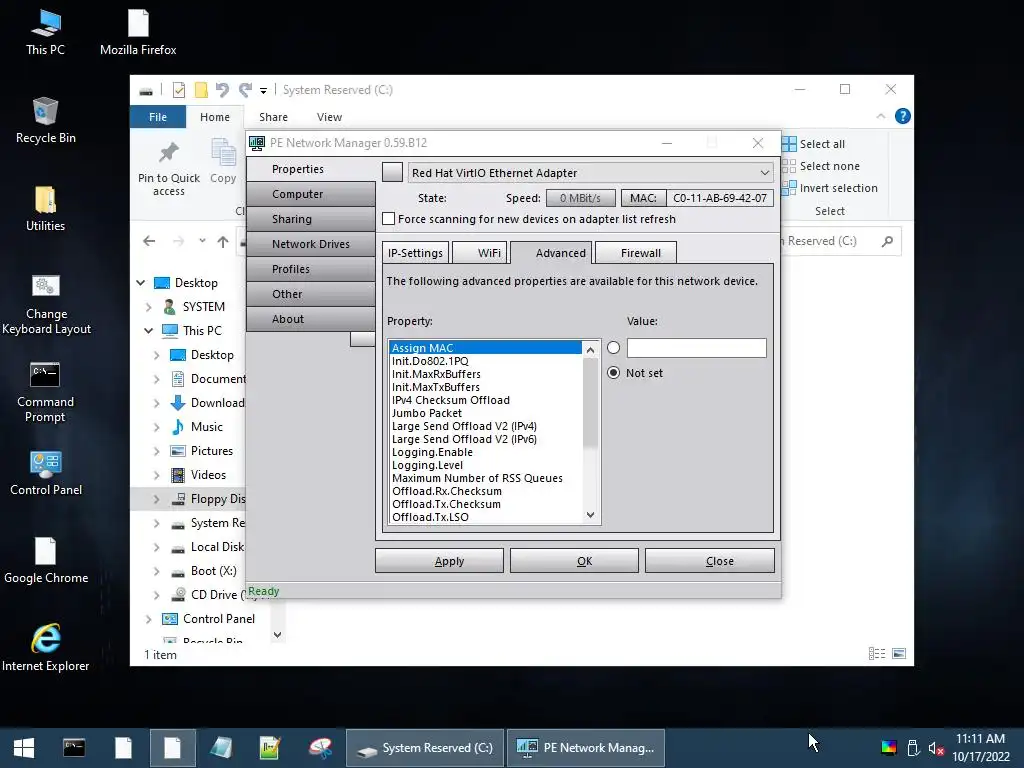Click the MAC button

[643, 198]
